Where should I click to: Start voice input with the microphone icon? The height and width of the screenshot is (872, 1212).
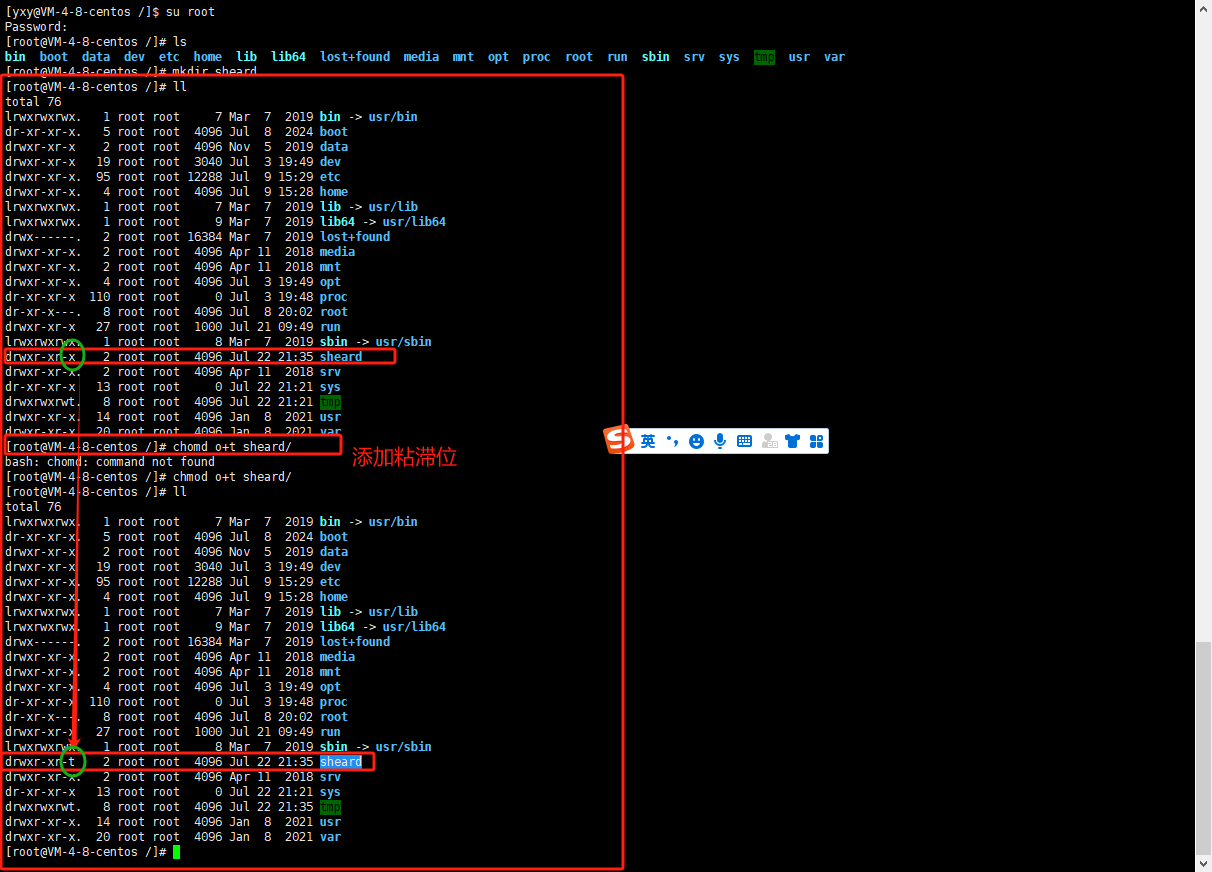click(x=720, y=441)
